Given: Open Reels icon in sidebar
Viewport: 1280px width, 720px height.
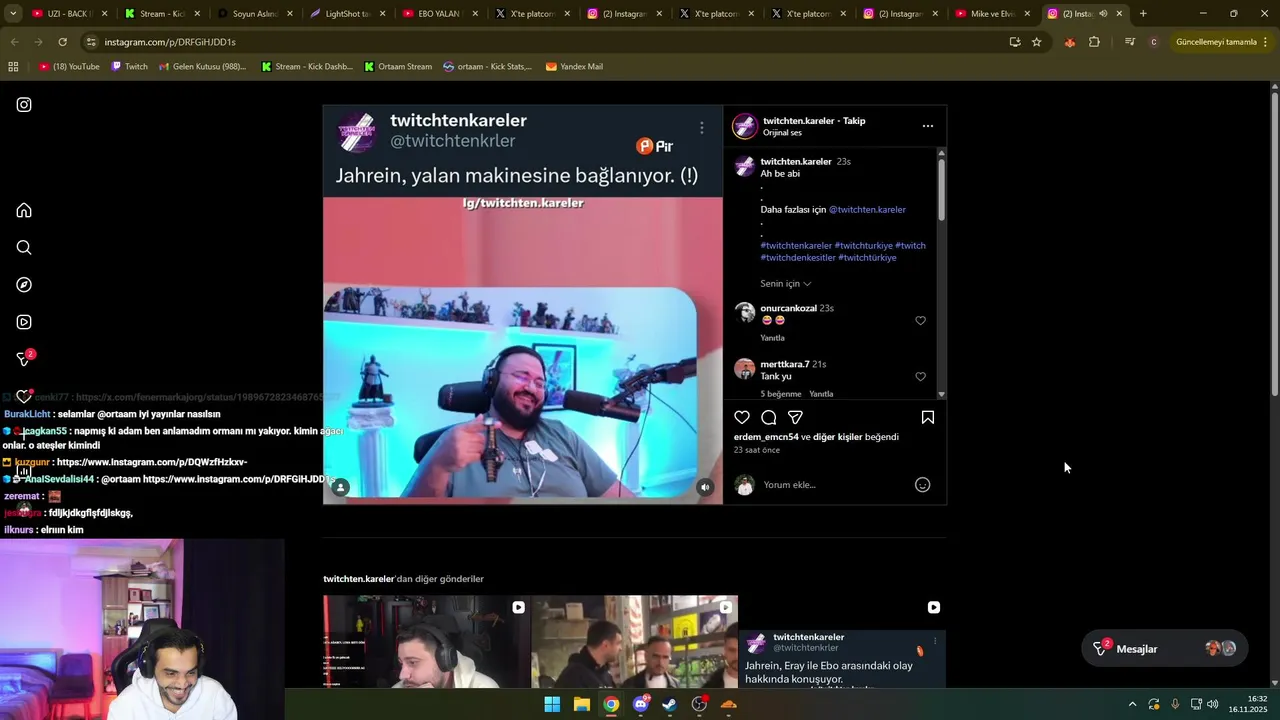Looking at the screenshot, I should point(24,322).
